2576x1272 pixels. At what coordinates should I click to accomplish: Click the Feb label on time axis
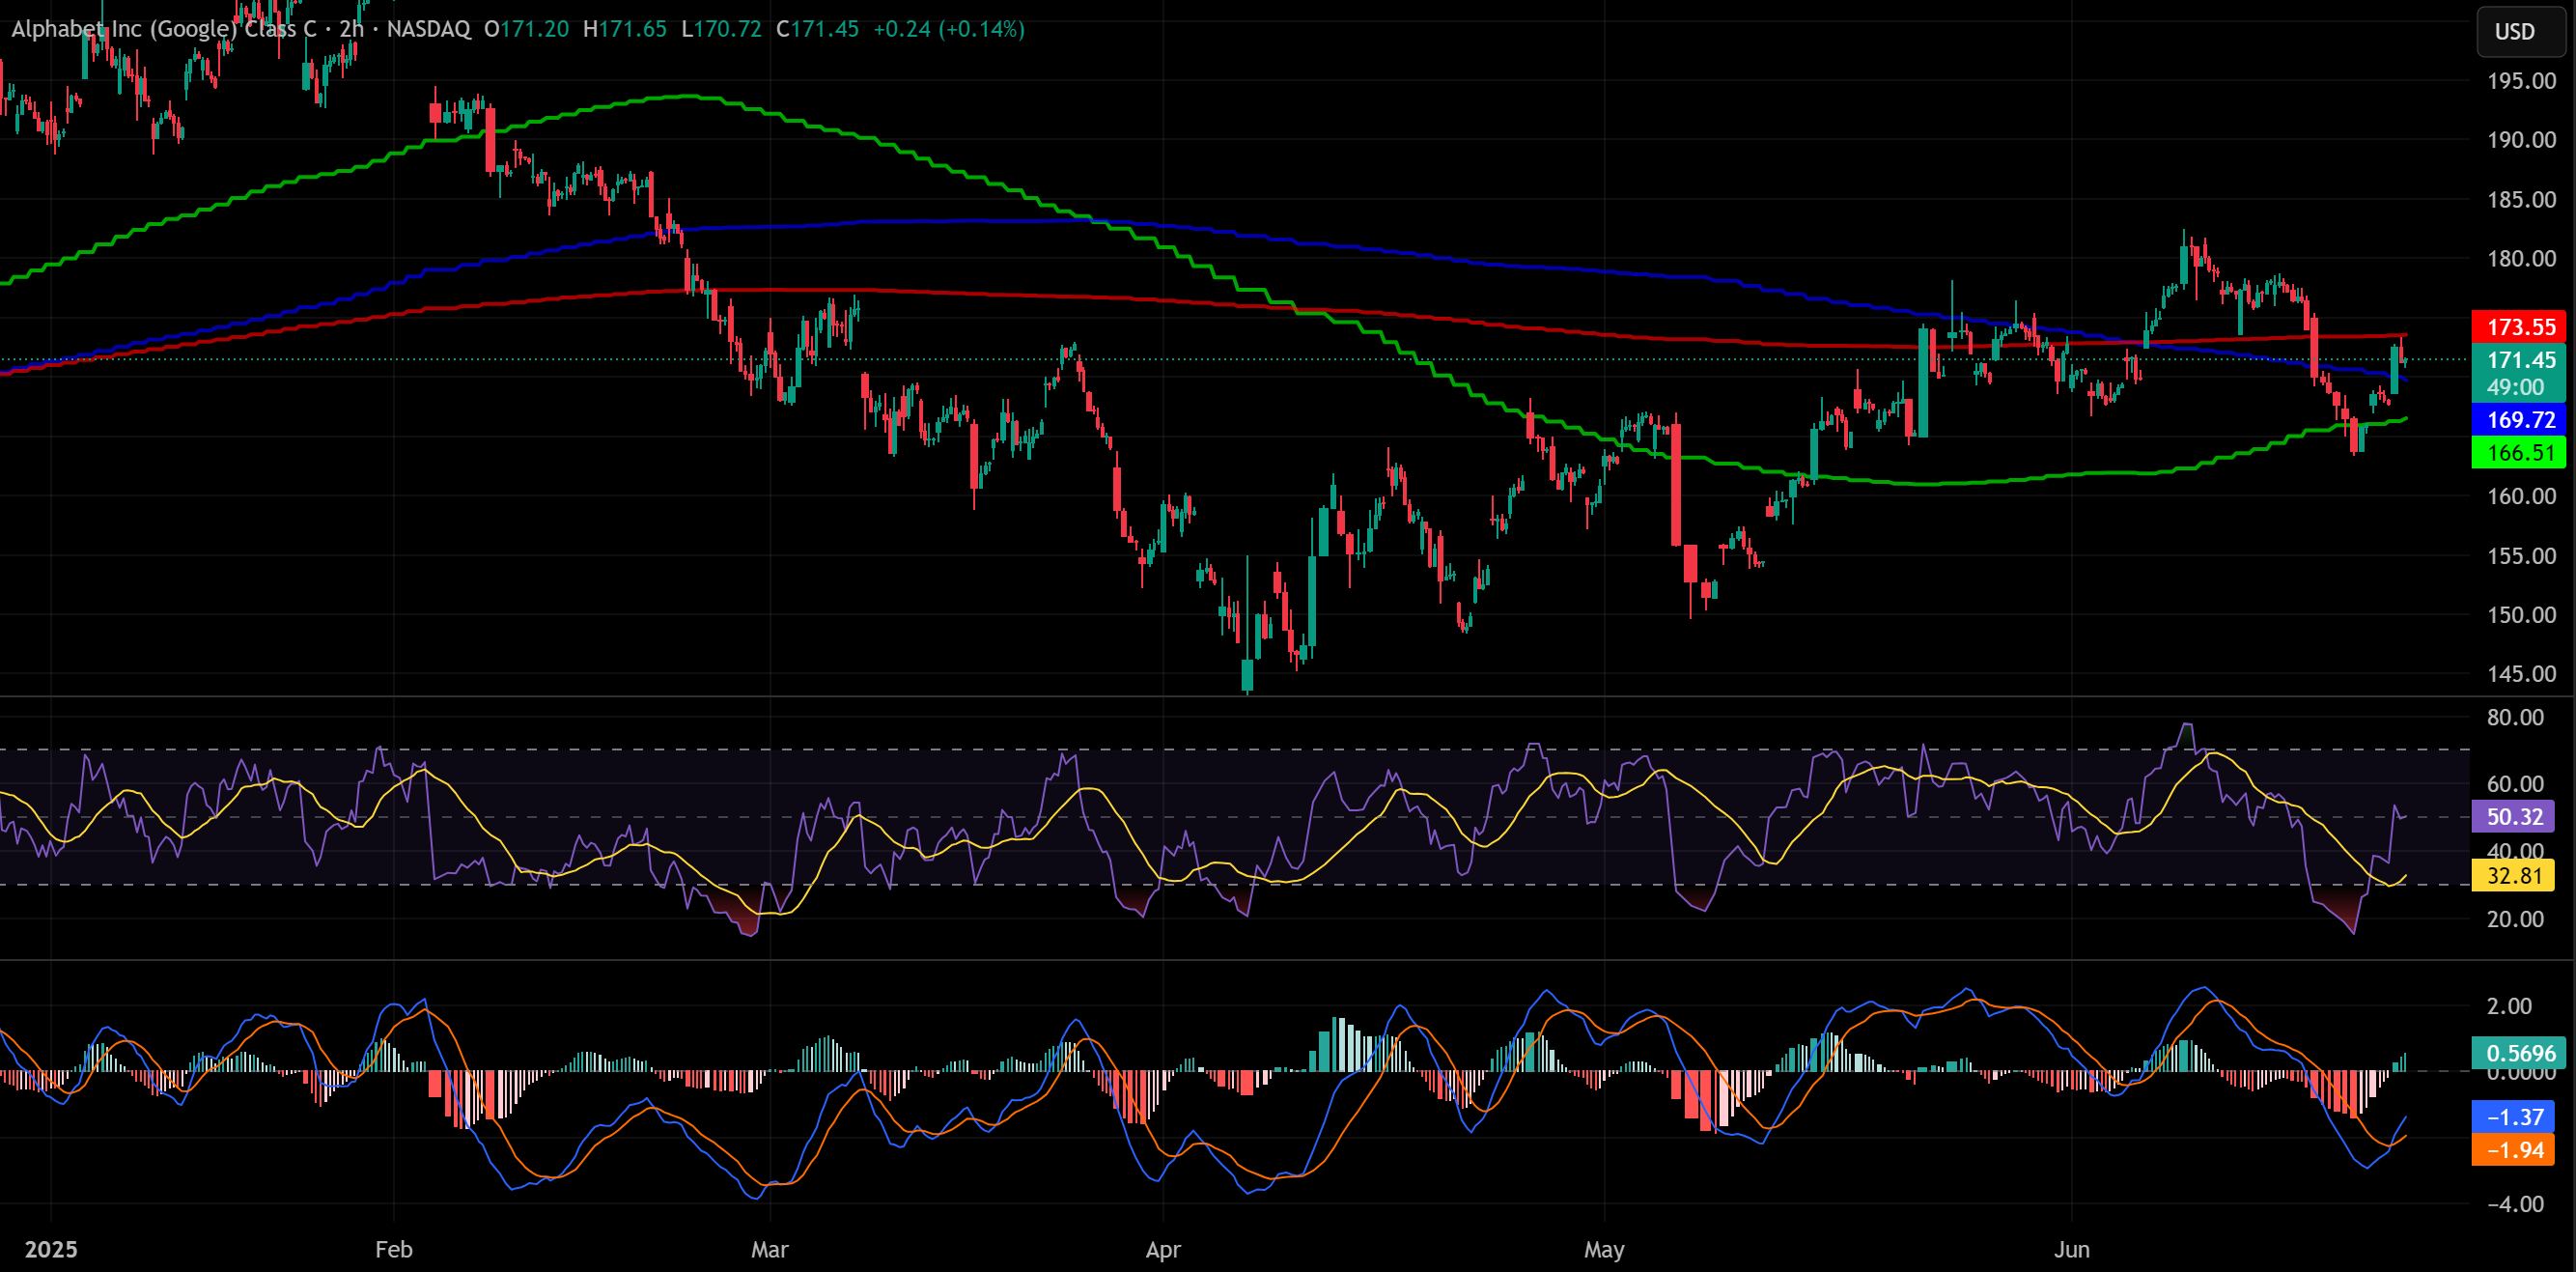coord(394,1249)
